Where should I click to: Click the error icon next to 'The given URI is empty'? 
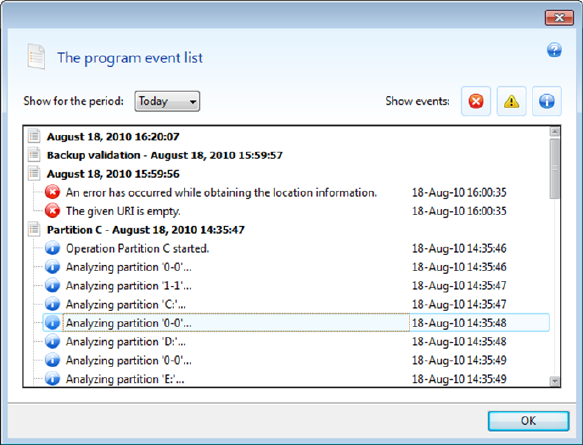pos(52,211)
